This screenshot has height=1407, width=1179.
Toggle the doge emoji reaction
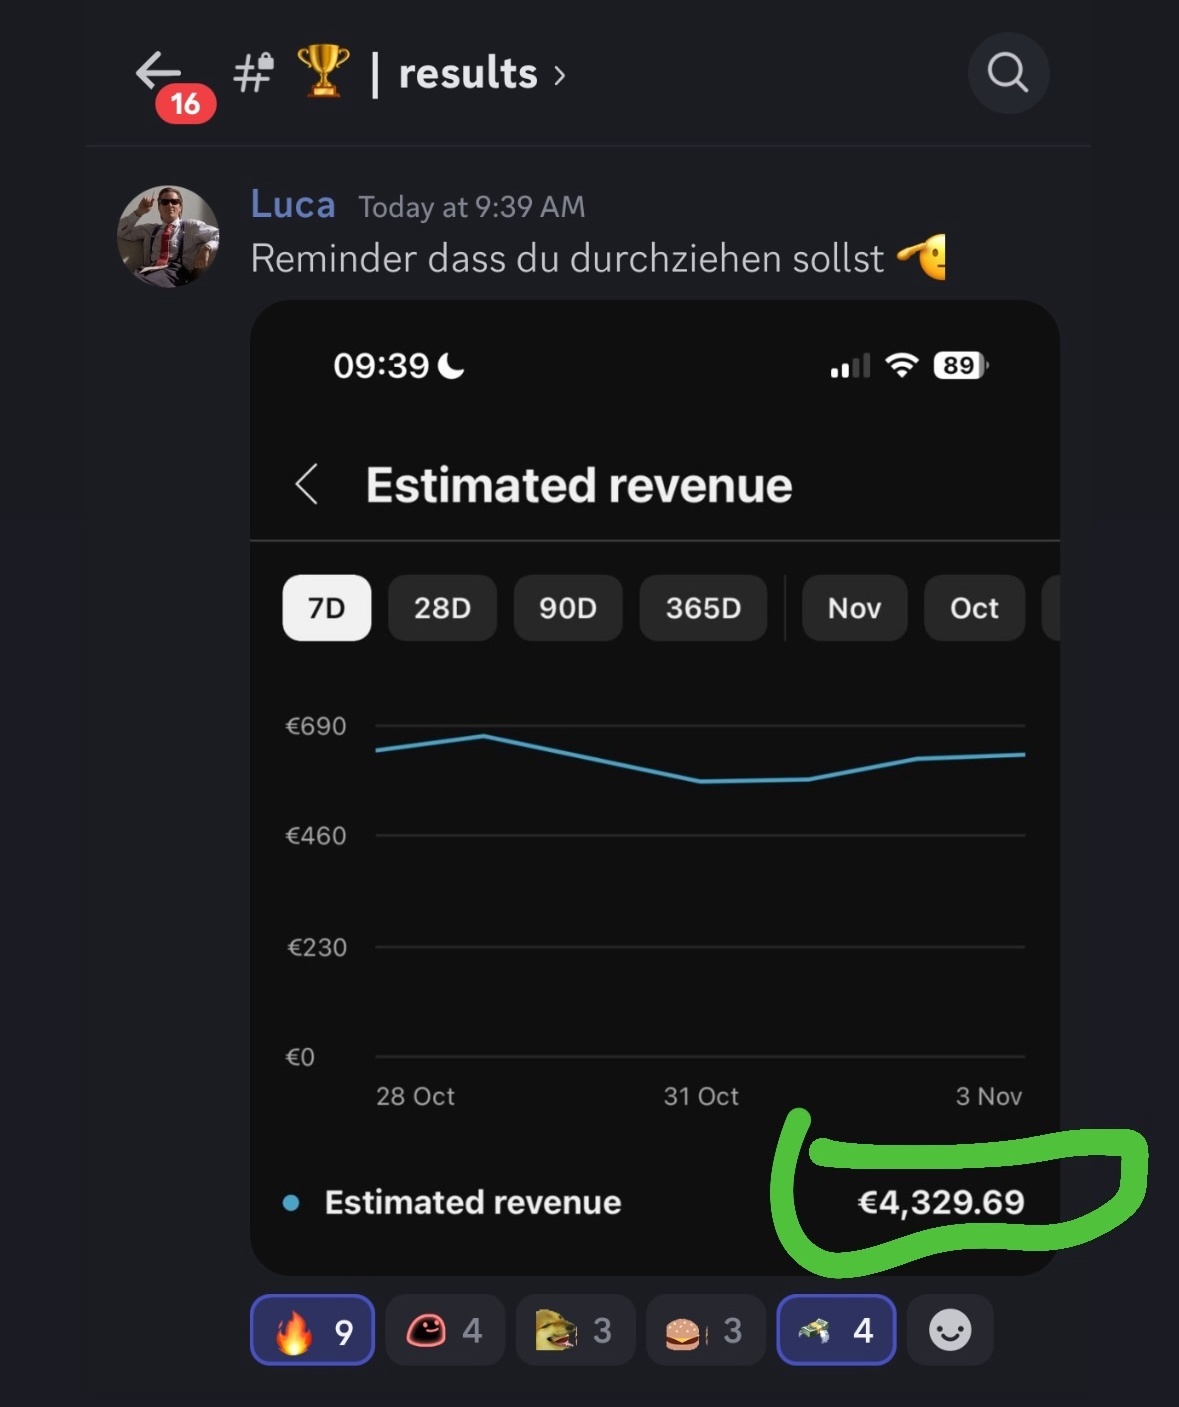coord(575,1330)
